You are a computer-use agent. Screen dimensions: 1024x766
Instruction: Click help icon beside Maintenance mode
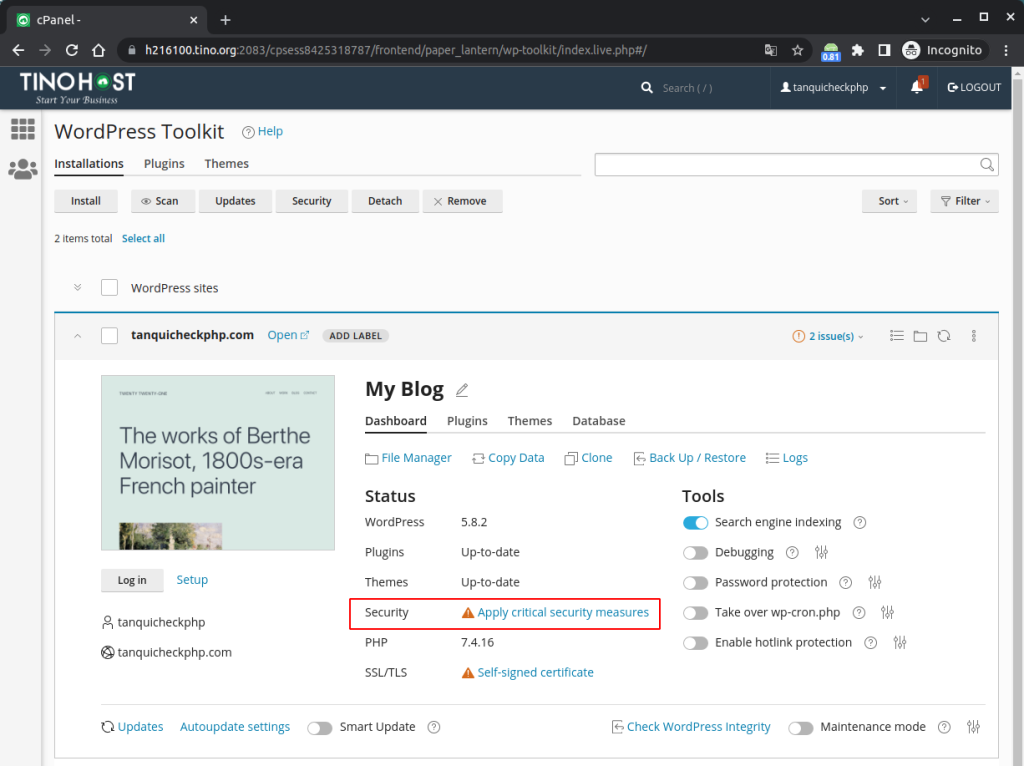coord(944,727)
